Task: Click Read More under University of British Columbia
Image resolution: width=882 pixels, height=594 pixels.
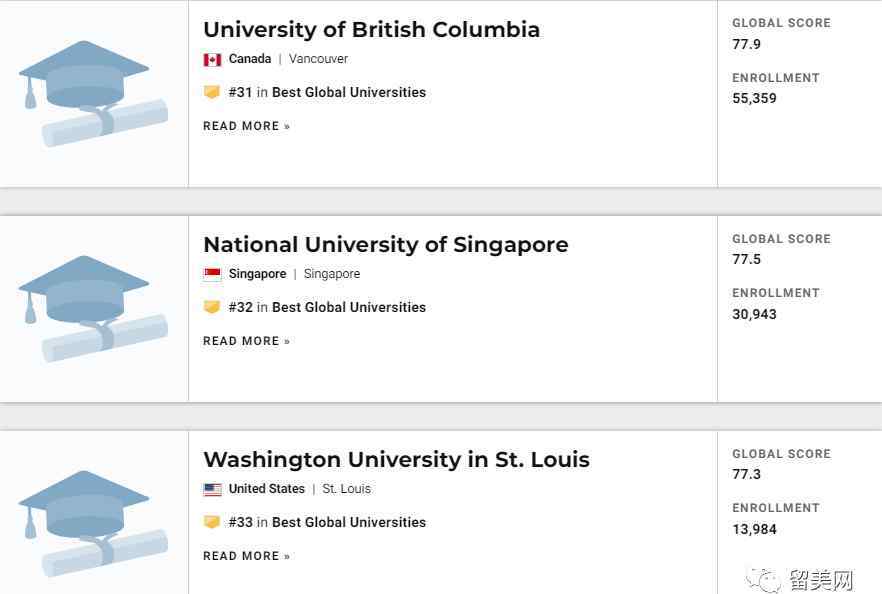Action: [246, 126]
